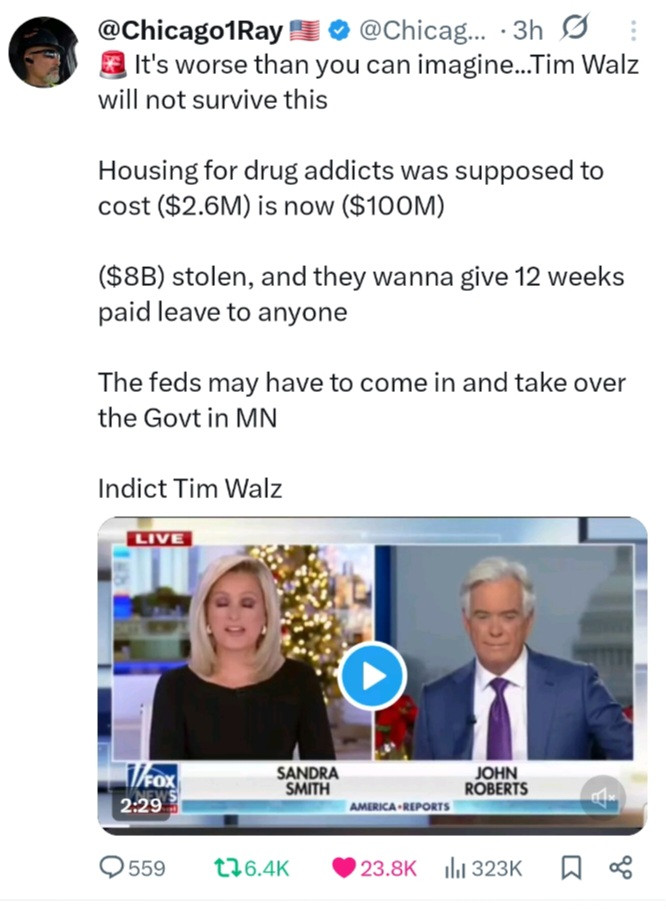Click the American flag emoji in name

click(304, 31)
